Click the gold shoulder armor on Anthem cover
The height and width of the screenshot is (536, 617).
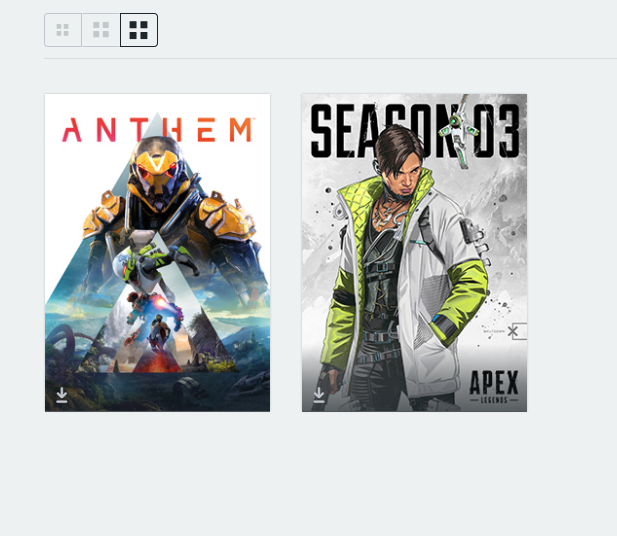(x=226, y=216)
